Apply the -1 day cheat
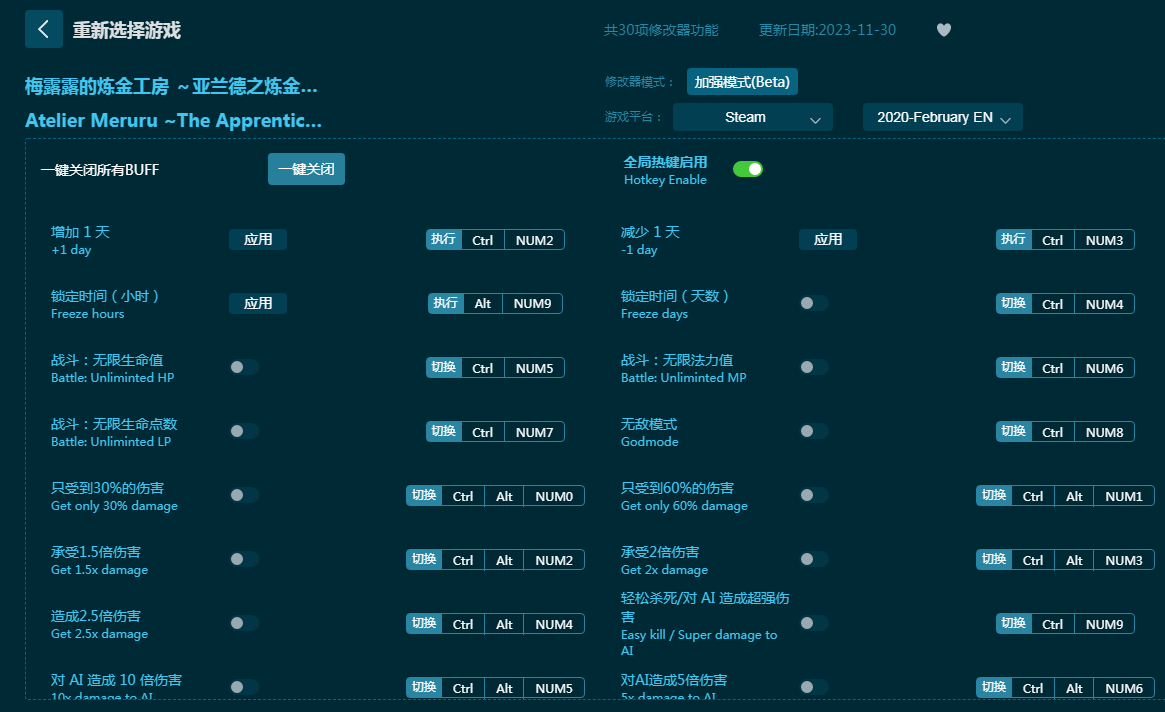Viewport: 1165px width, 712px height. tap(827, 239)
